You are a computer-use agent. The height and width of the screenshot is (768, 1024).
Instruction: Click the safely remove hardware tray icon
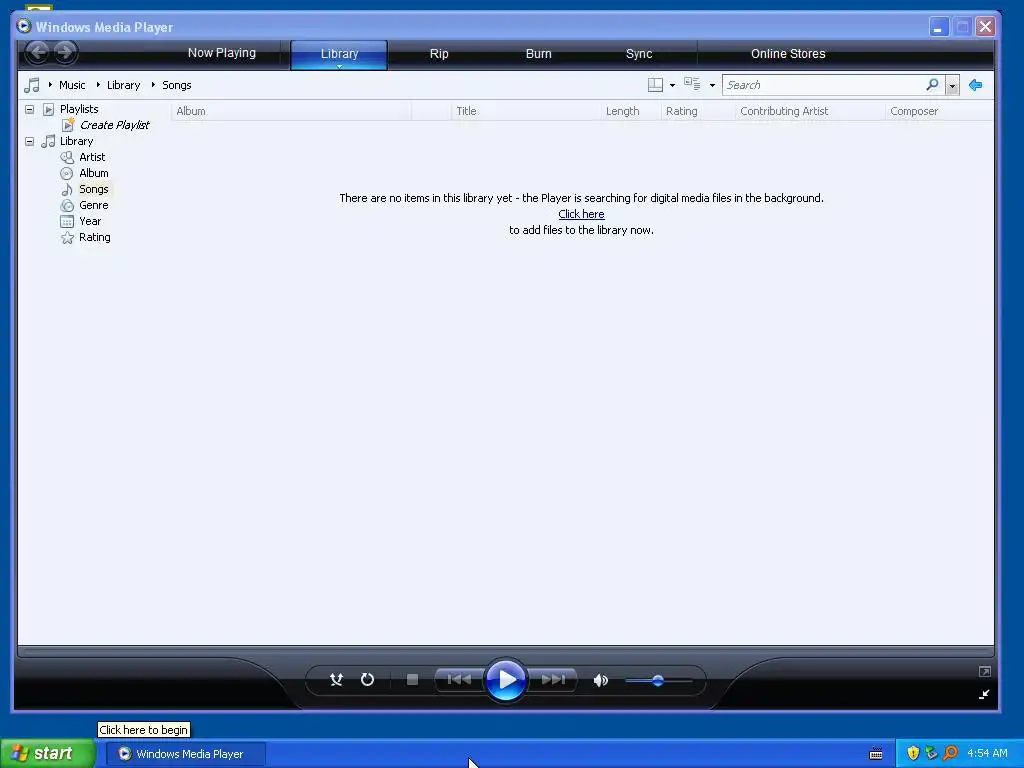click(931, 754)
